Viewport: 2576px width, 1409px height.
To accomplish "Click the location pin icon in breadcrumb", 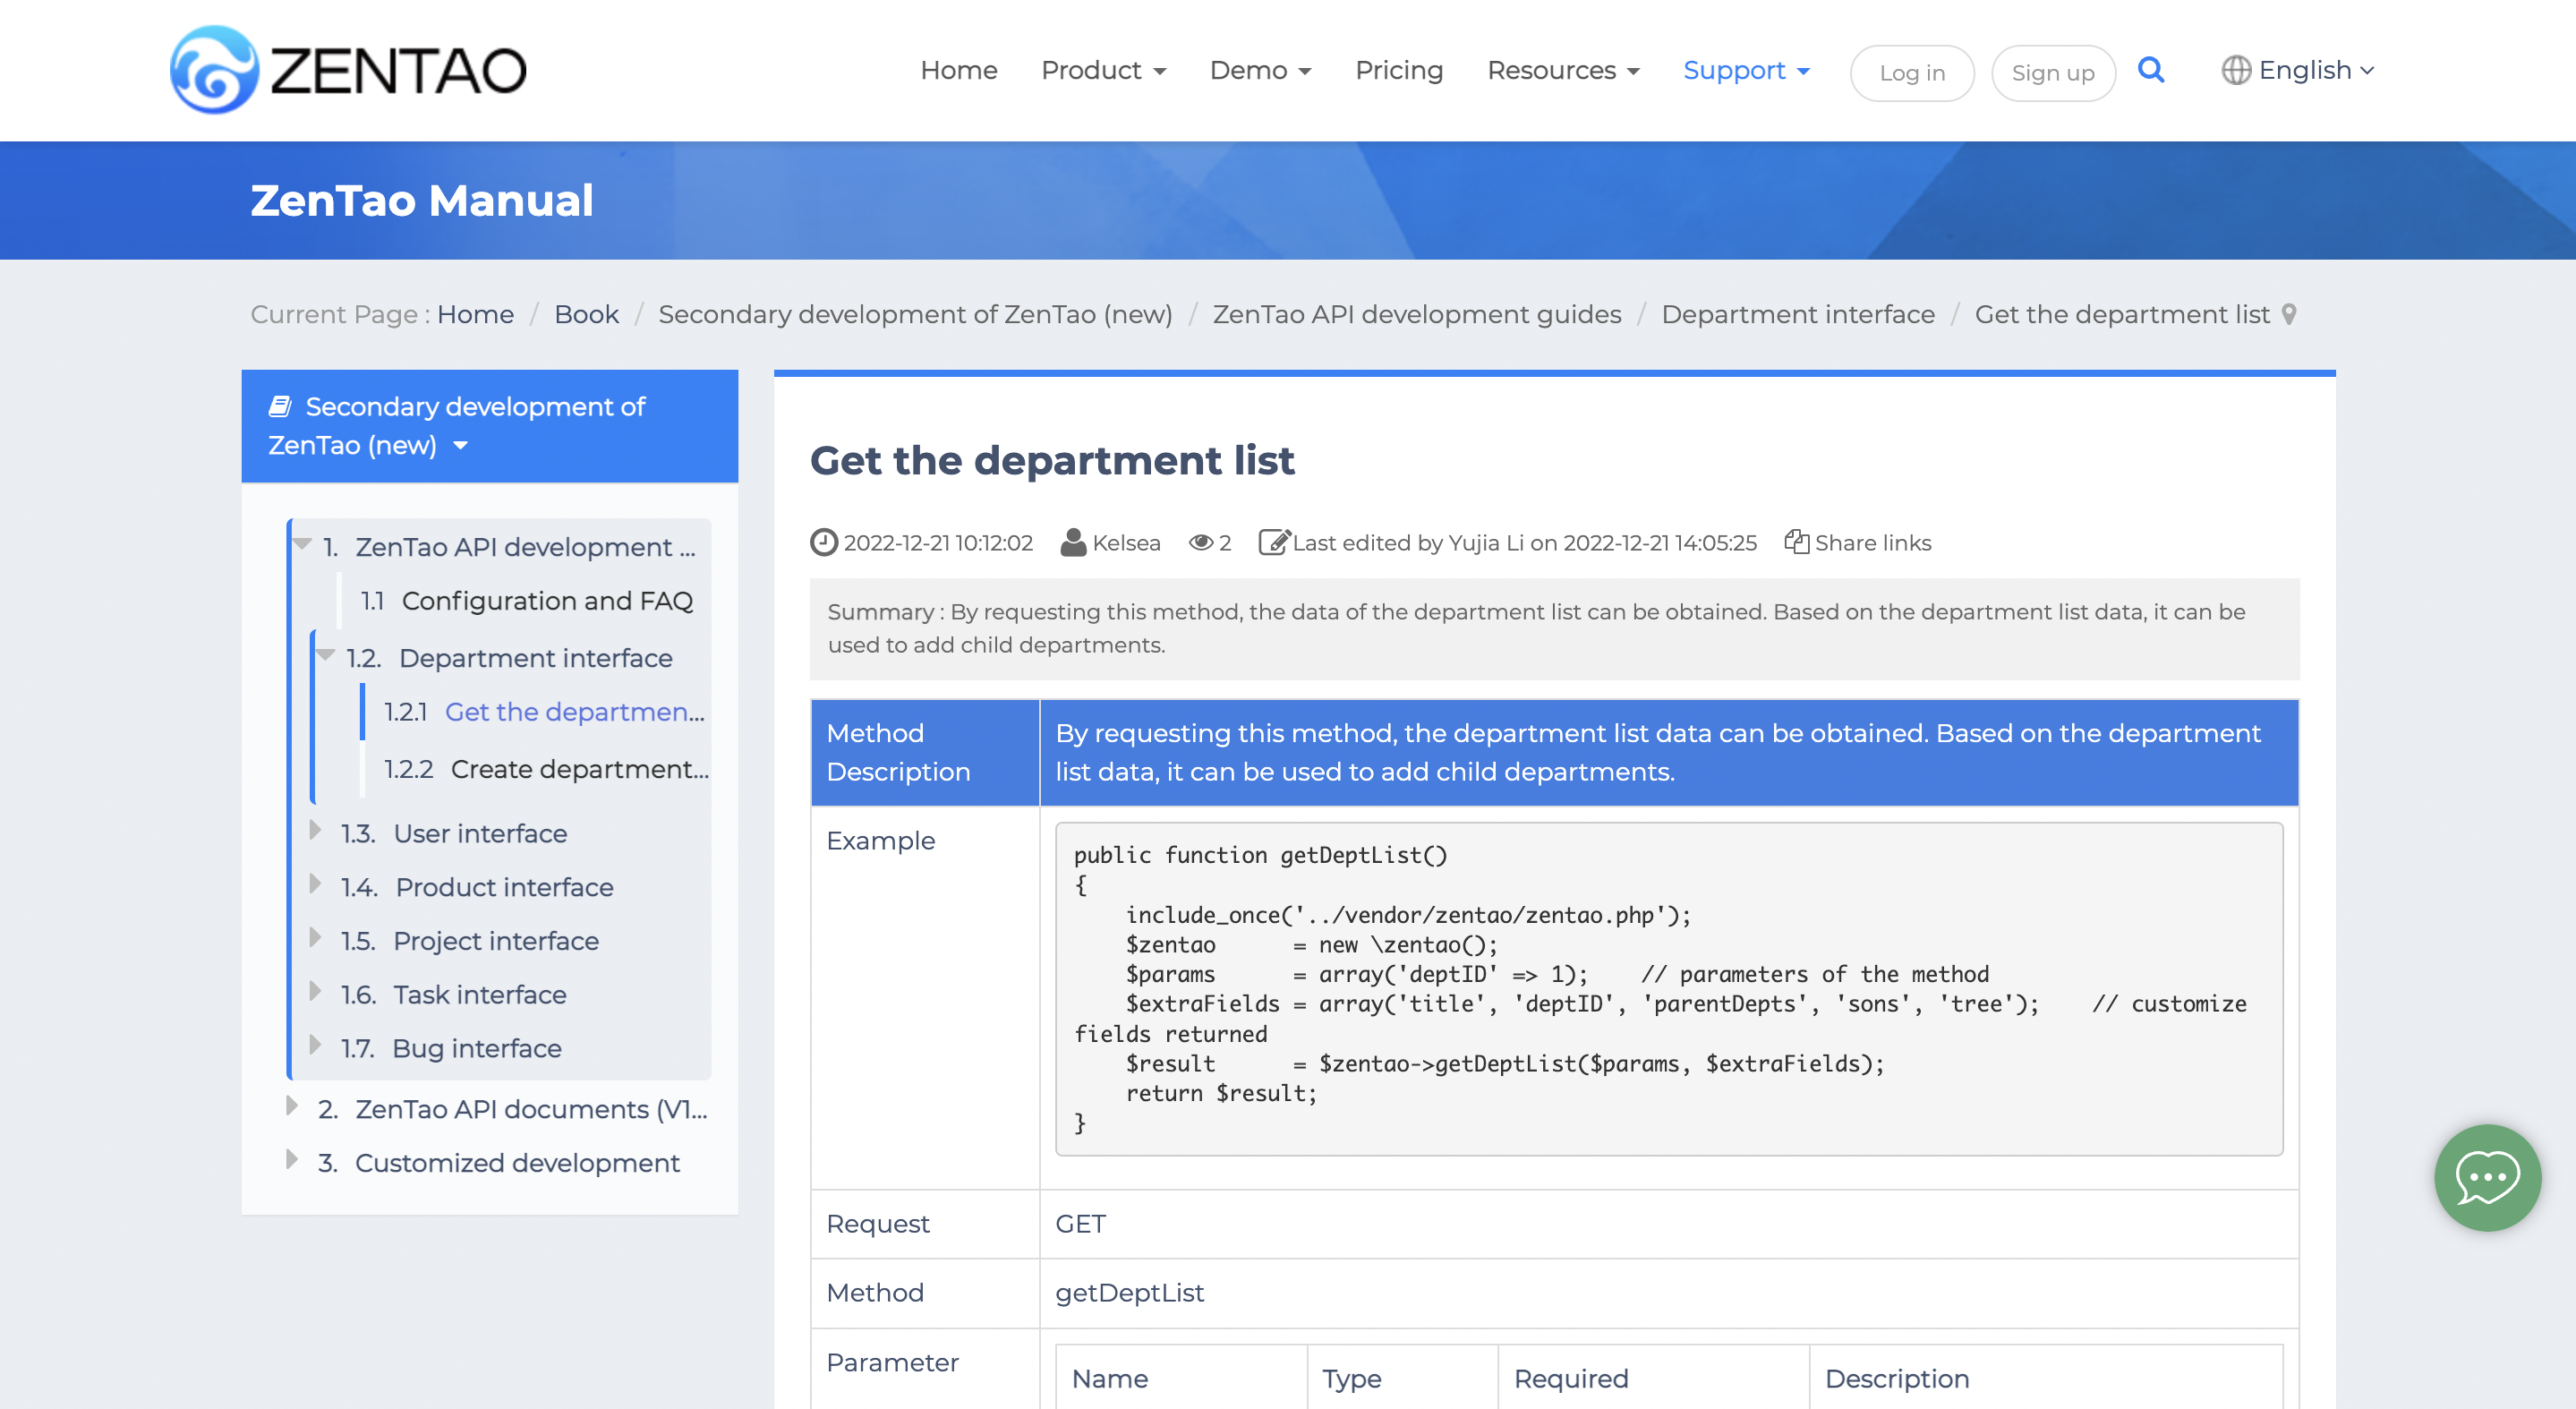I will (x=2289, y=315).
